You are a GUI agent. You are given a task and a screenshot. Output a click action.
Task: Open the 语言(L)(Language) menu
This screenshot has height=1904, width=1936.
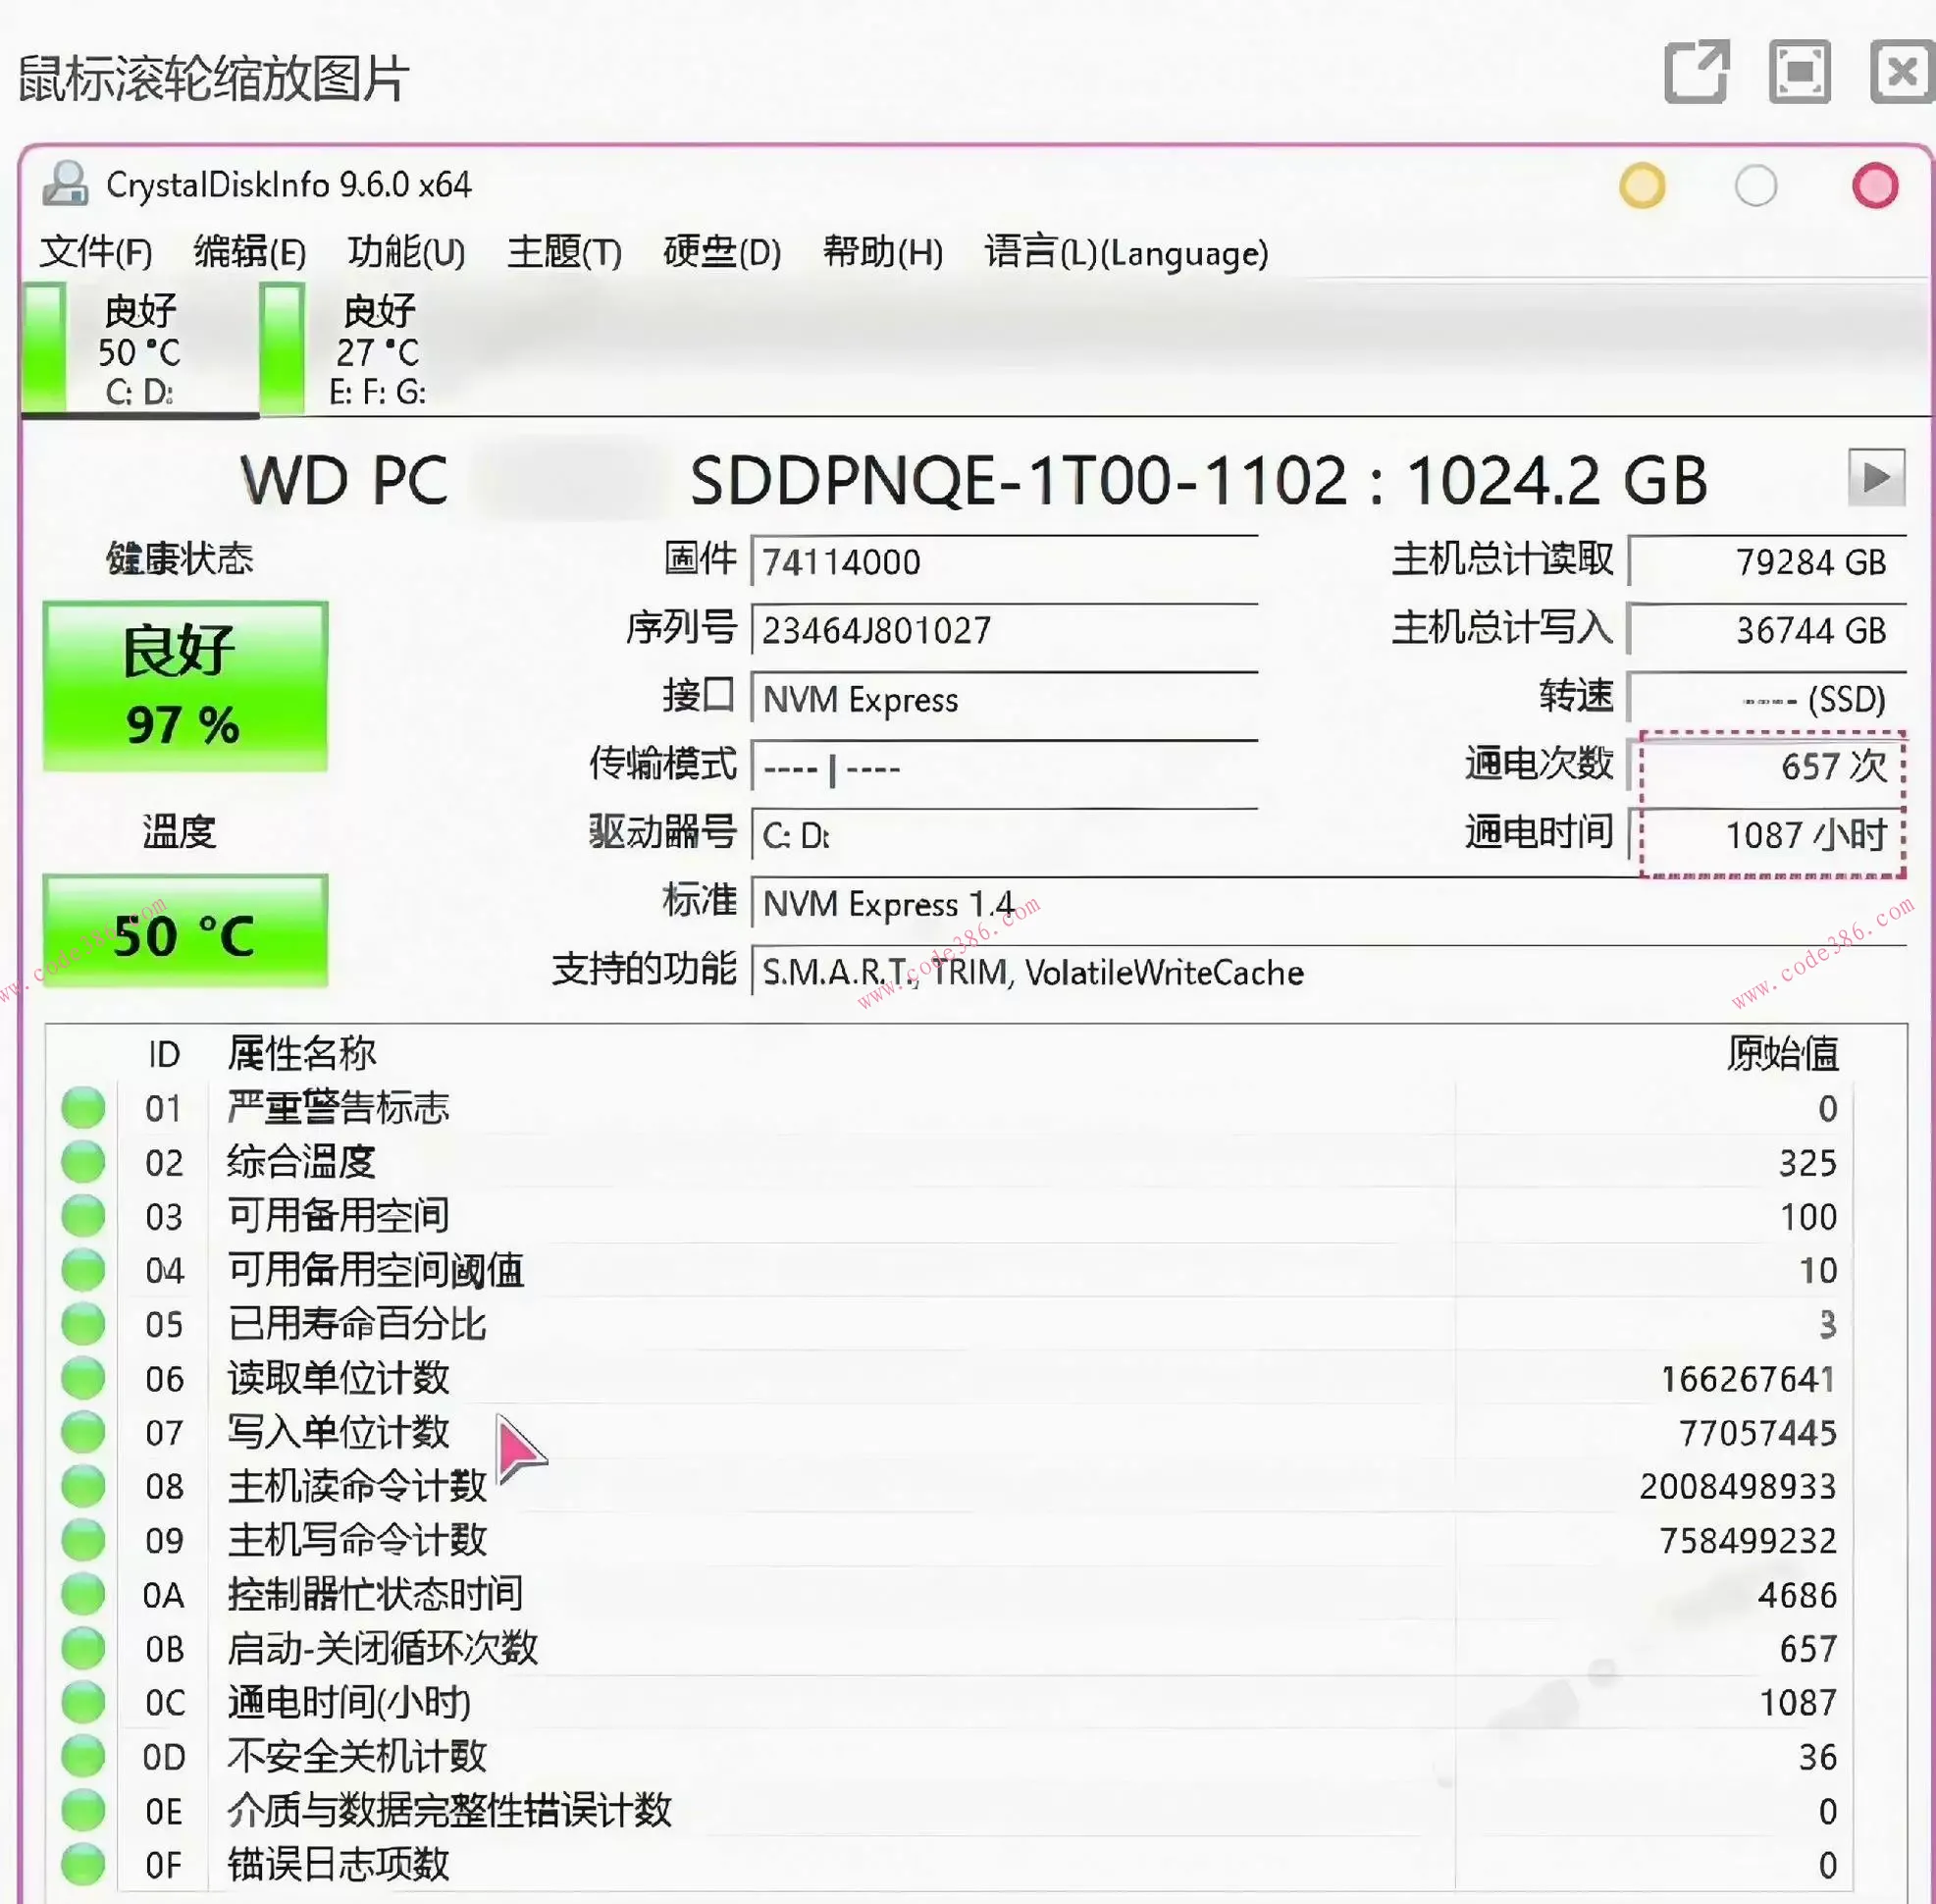click(1126, 252)
